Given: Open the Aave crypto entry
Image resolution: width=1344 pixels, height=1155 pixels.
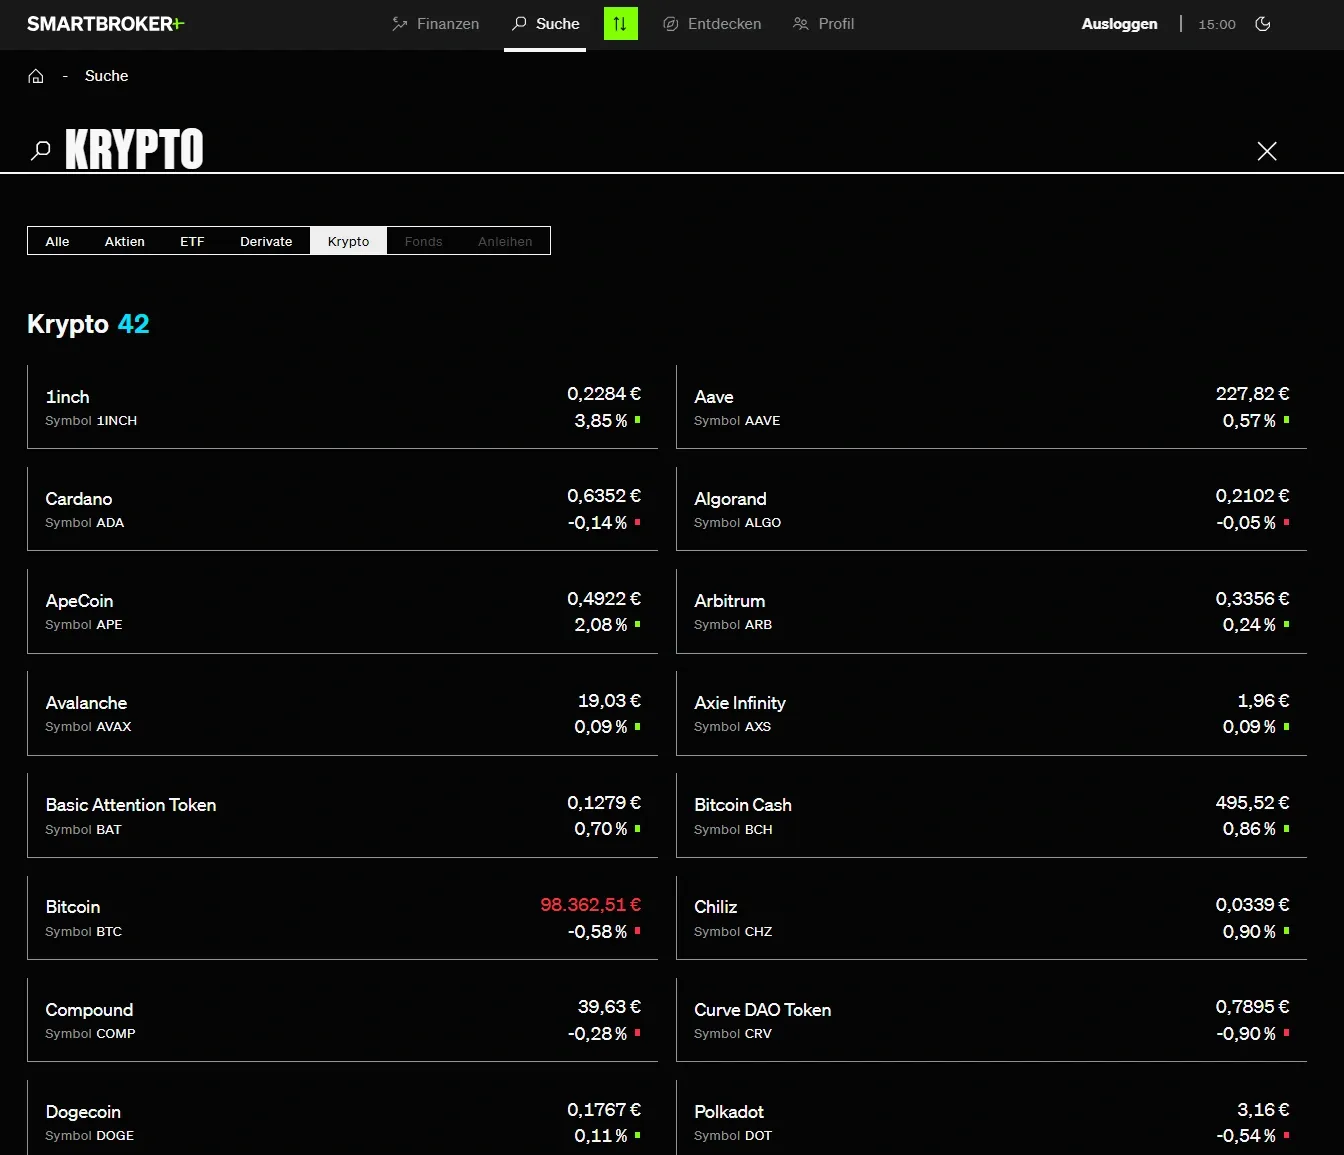Looking at the screenshot, I should tap(991, 407).
